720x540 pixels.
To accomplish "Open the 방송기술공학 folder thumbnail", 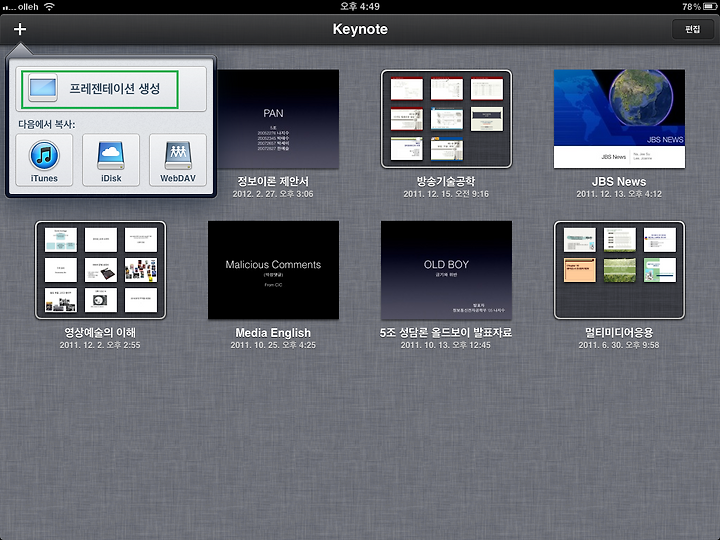I will 446,119.
